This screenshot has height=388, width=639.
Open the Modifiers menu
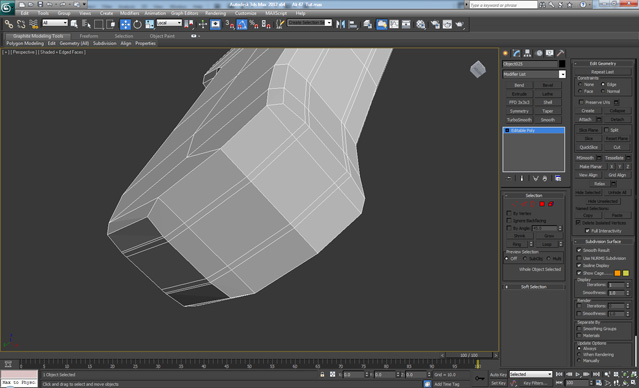[x=130, y=13]
